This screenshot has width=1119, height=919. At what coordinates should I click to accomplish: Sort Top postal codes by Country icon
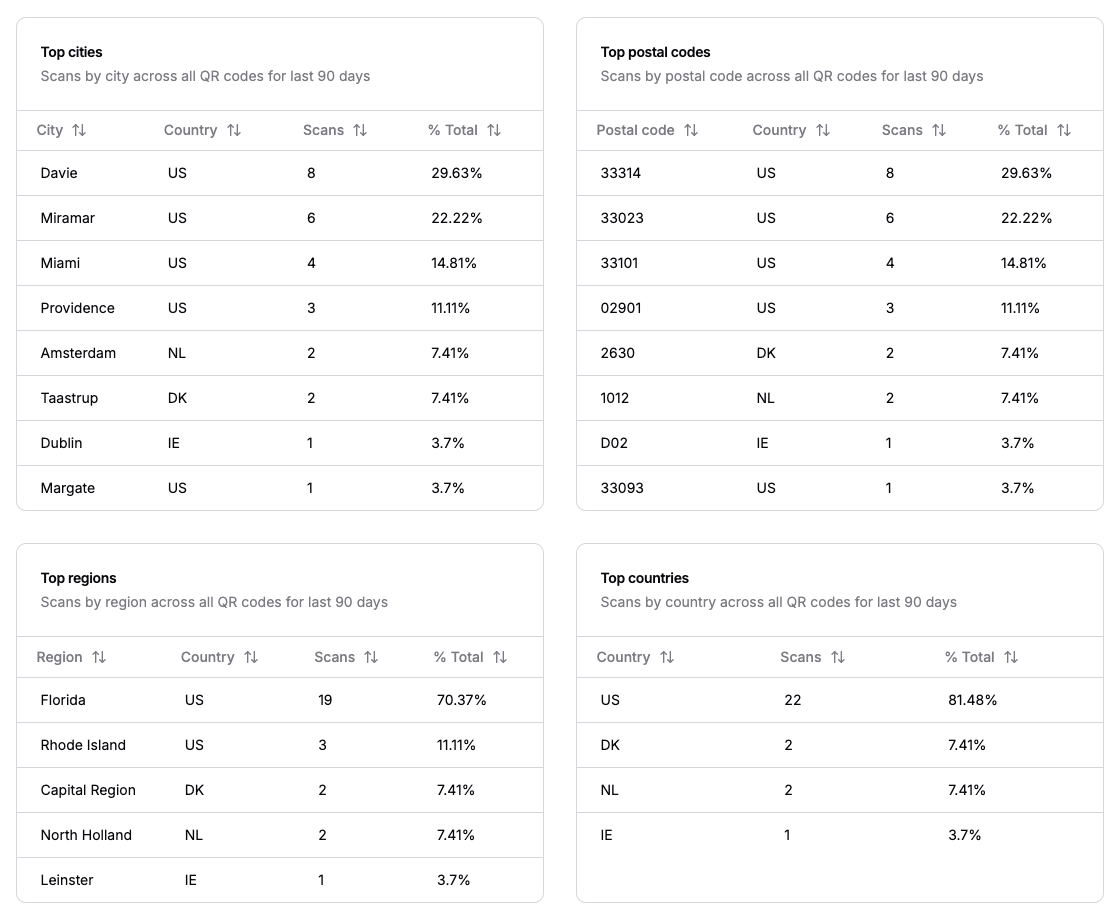(823, 130)
